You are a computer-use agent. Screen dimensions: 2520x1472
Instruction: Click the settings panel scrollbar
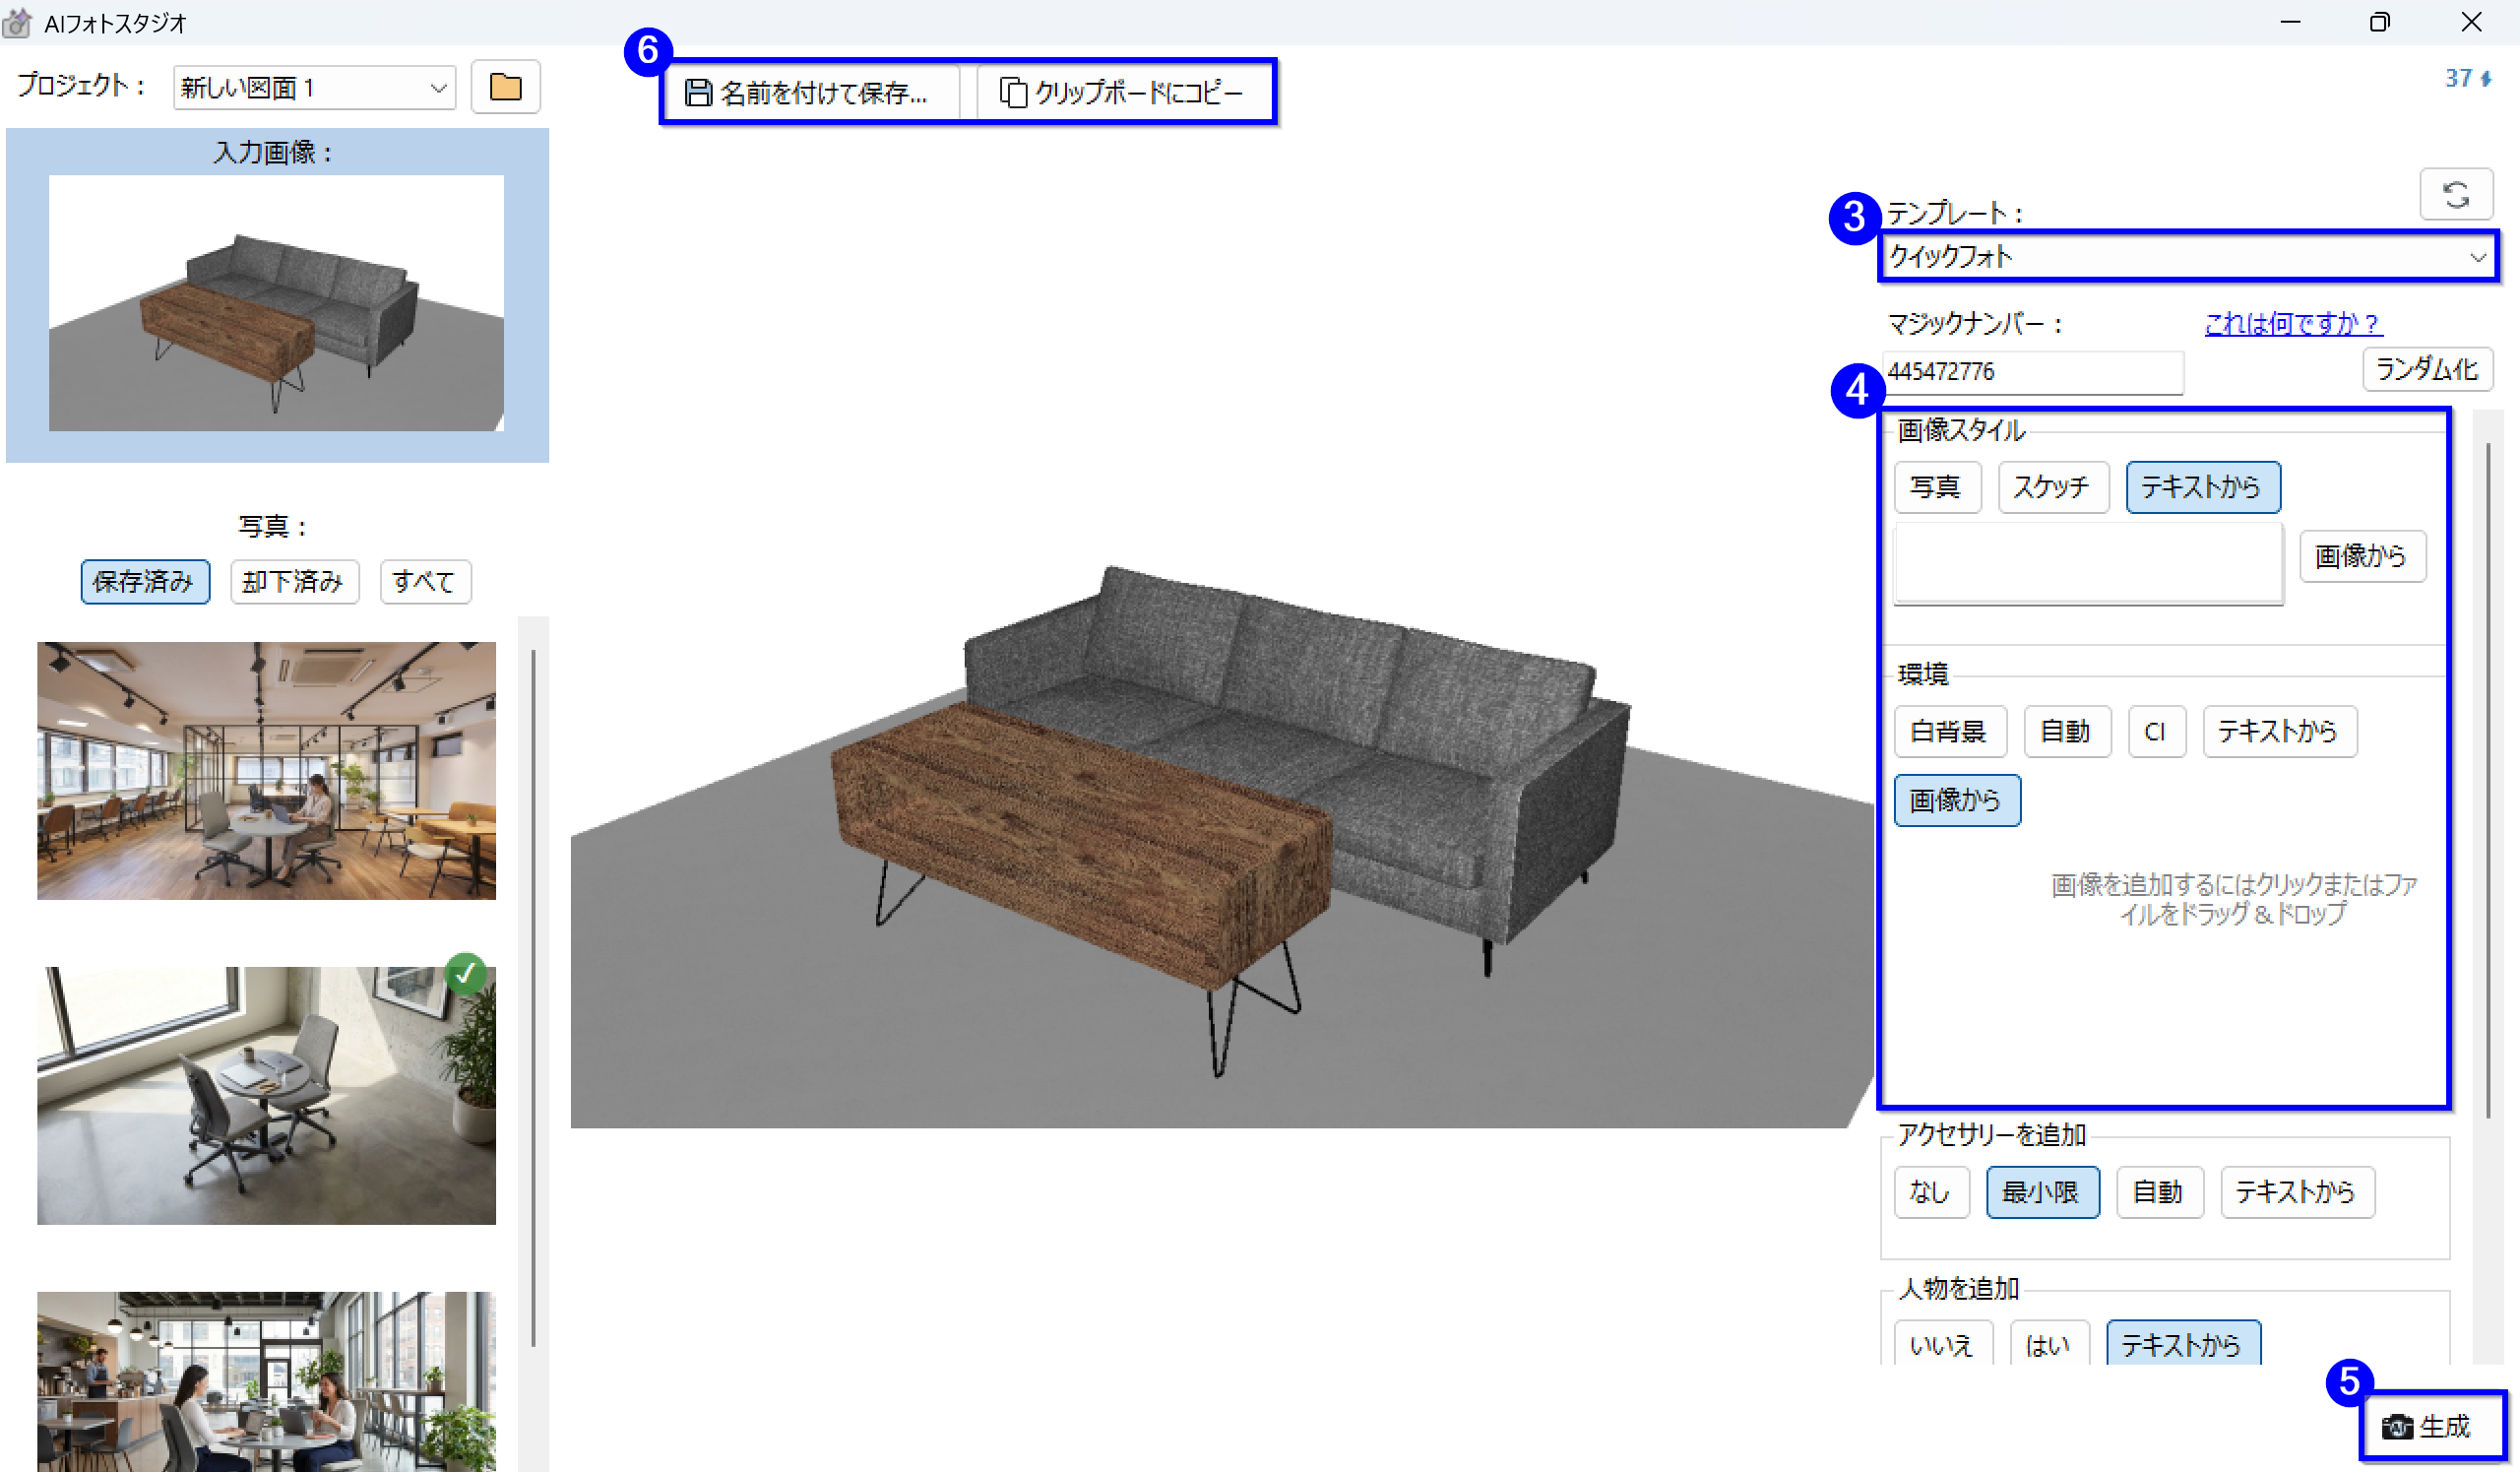pos(2487,780)
